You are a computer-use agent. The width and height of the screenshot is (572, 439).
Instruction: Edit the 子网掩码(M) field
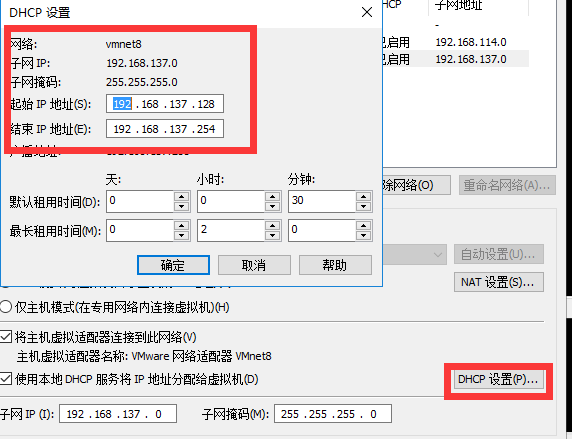pos(333,414)
